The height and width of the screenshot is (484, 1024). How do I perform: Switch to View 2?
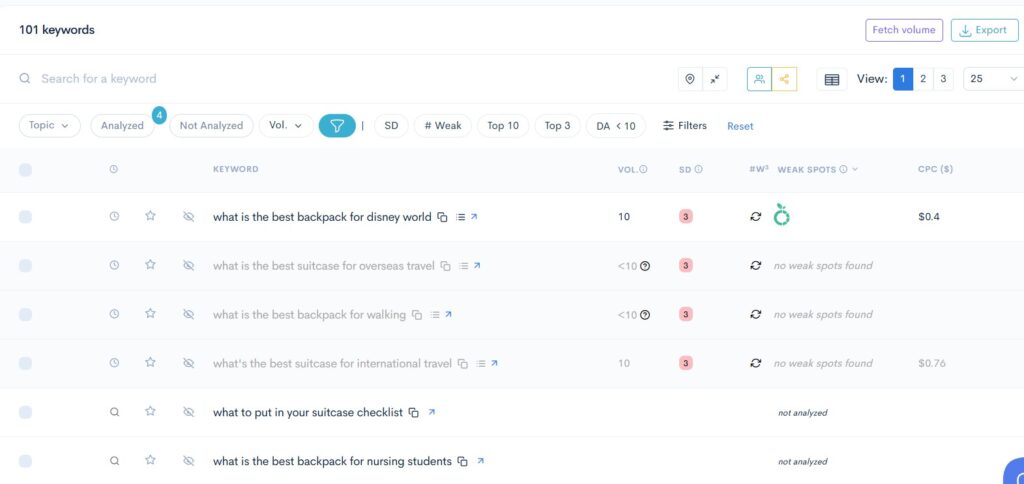(x=923, y=79)
